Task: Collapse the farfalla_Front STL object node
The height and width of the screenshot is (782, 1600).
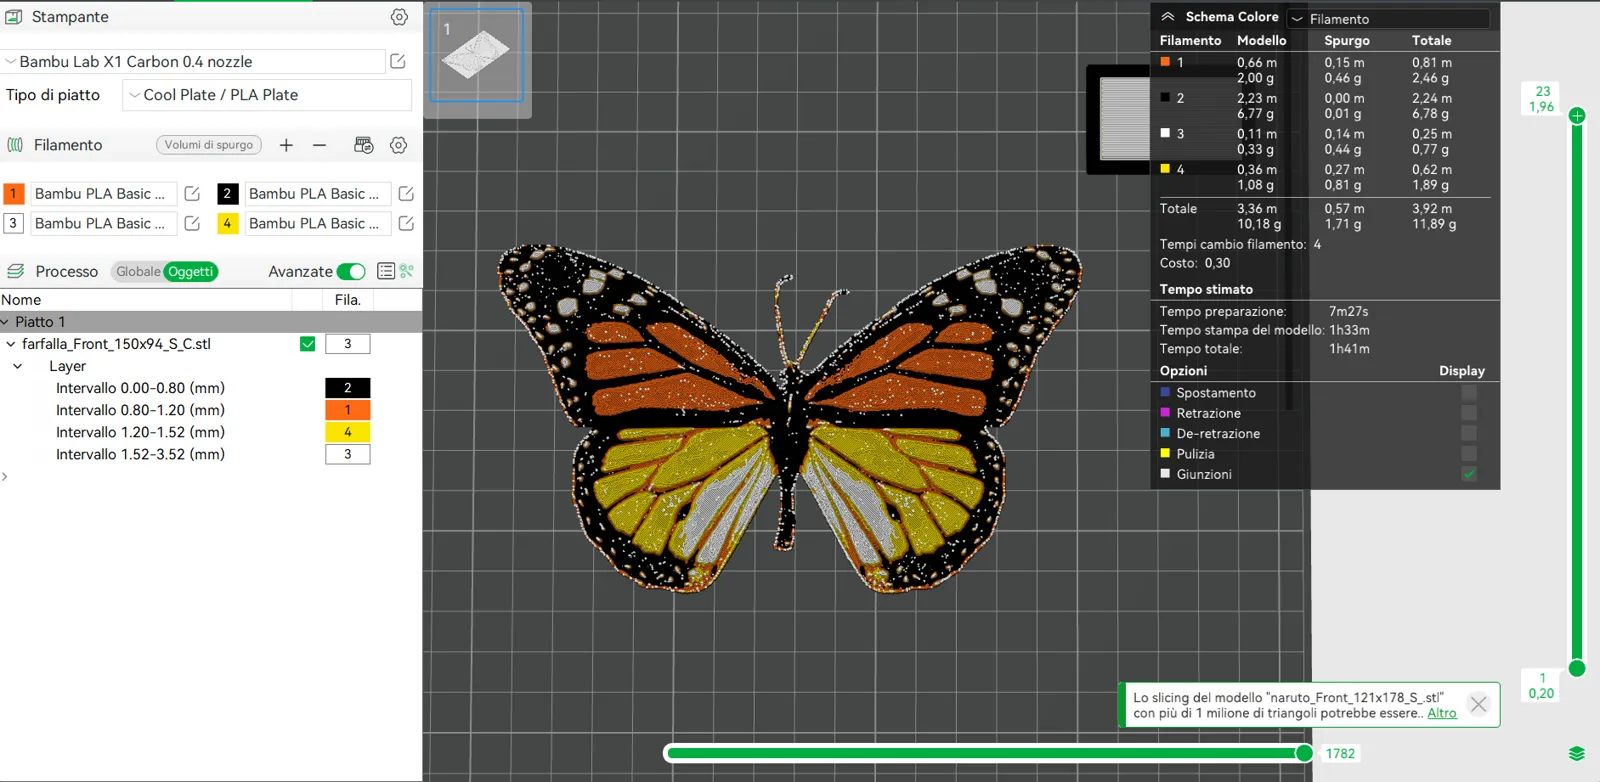Action: point(11,344)
